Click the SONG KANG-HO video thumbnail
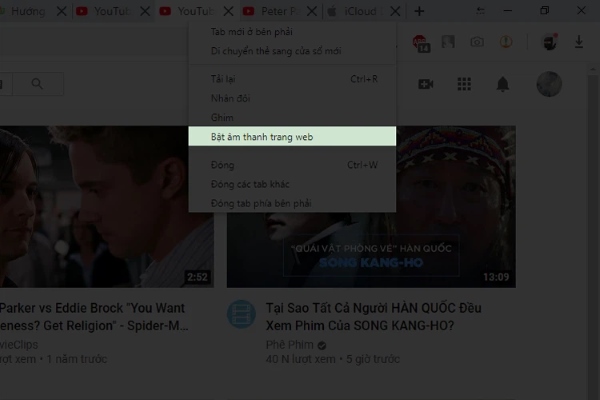This screenshot has height=400, width=600. click(x=371, y=207)
